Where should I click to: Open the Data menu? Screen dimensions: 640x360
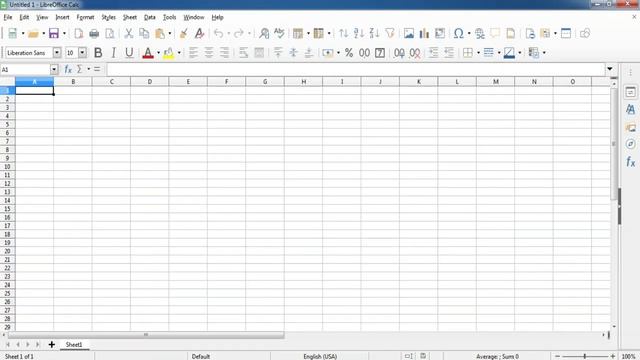click(x=150, y=17)
